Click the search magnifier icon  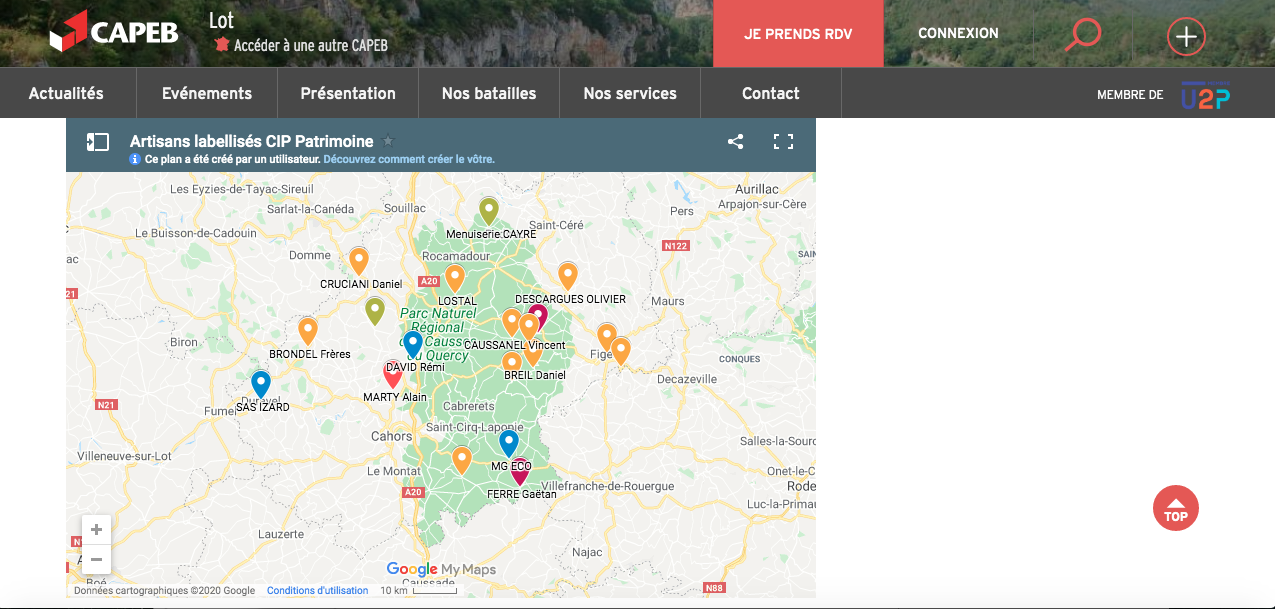1082,34
